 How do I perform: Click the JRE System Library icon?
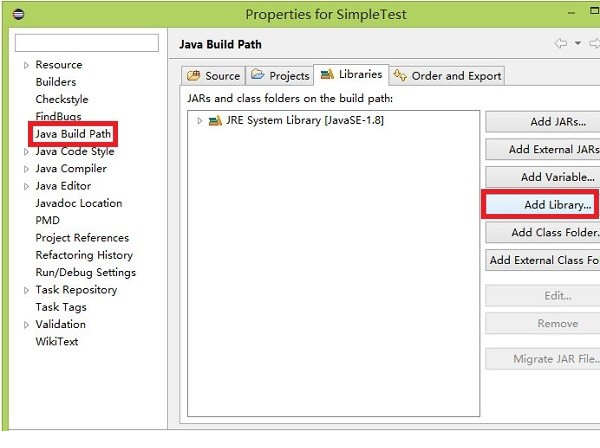point(215,121)
